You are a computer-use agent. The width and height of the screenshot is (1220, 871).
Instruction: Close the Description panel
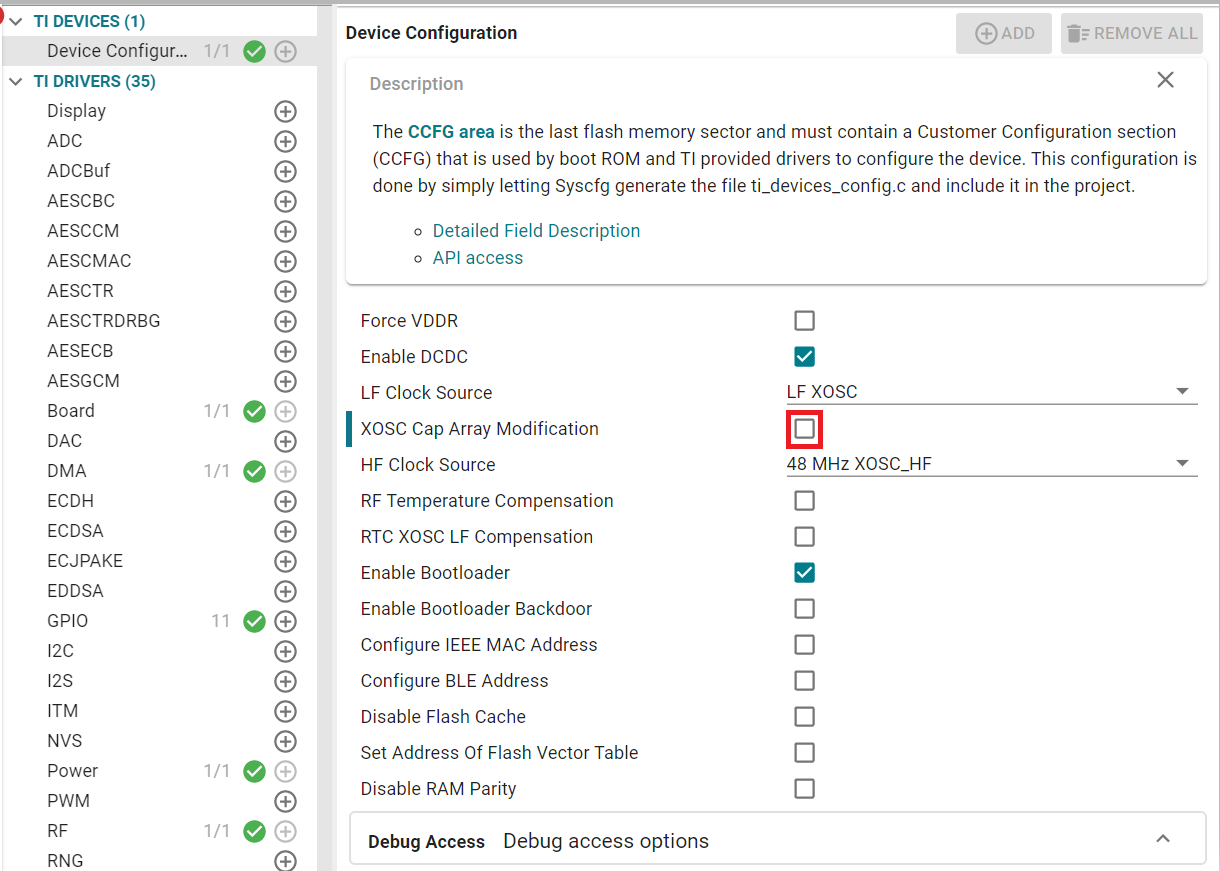(1165, 79)
